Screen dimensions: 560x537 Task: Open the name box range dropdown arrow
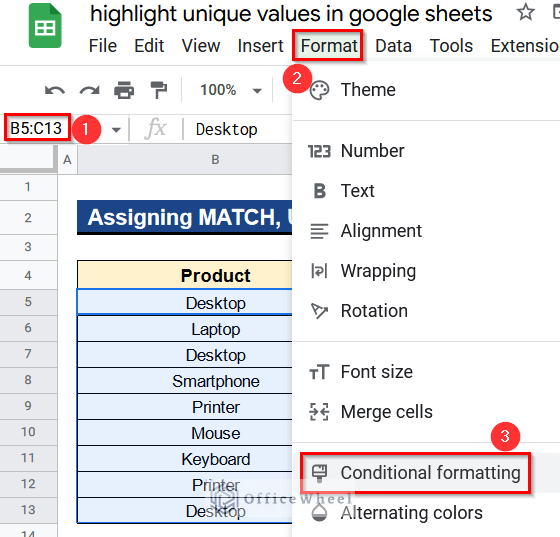tap(116, 129)
